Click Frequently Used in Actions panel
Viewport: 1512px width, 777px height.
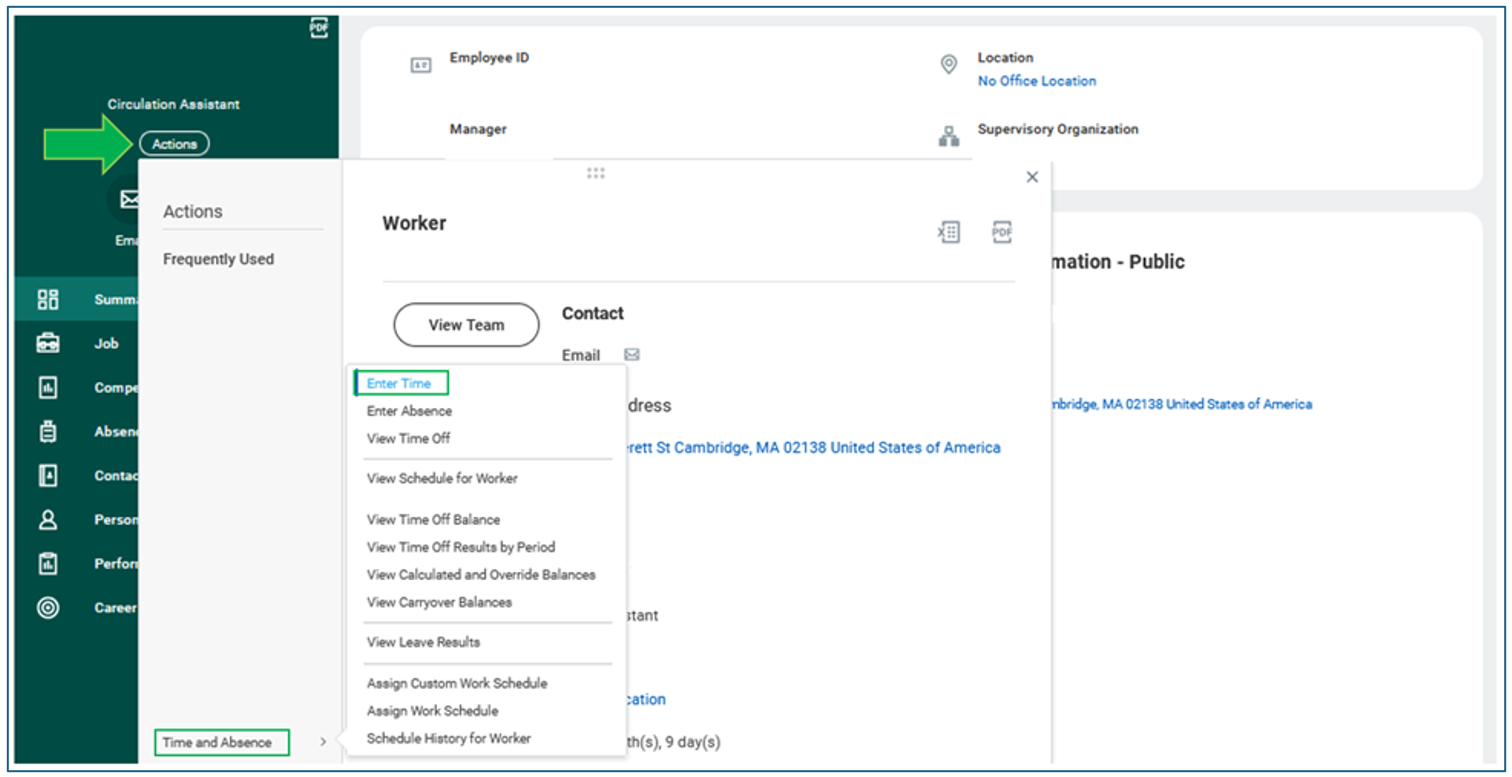218,259
